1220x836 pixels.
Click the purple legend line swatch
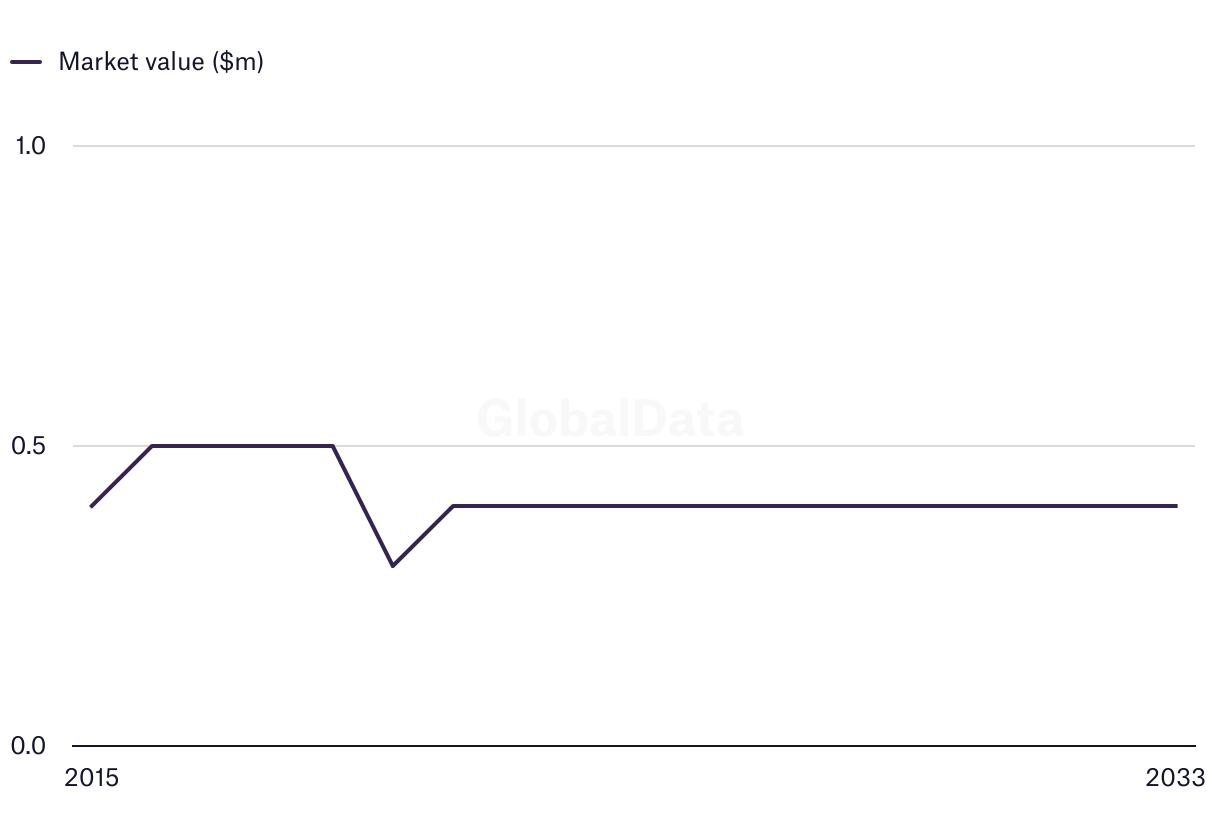26,61
